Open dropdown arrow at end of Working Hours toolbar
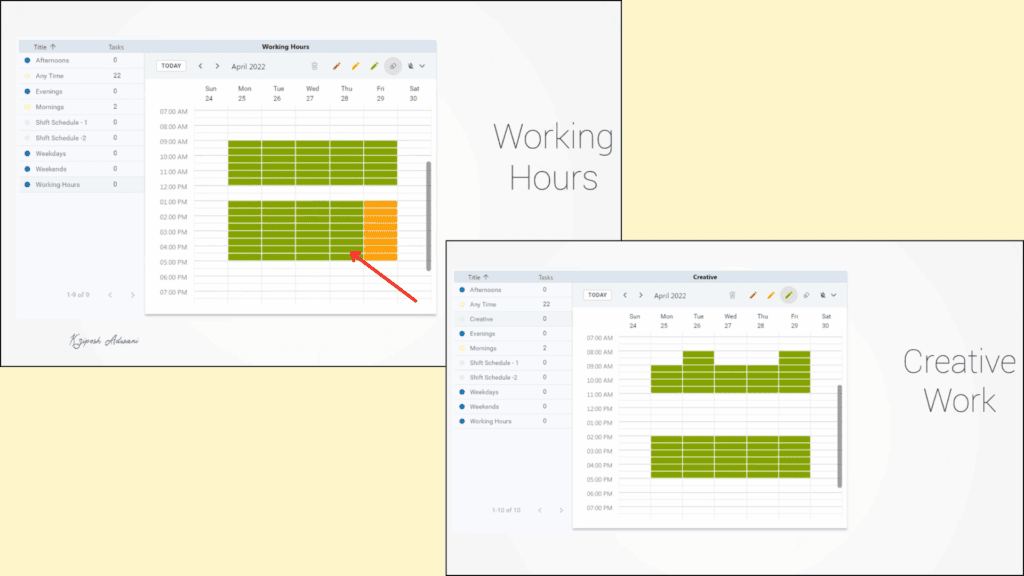Screen dimensions: 1024x576 [422, 66]
